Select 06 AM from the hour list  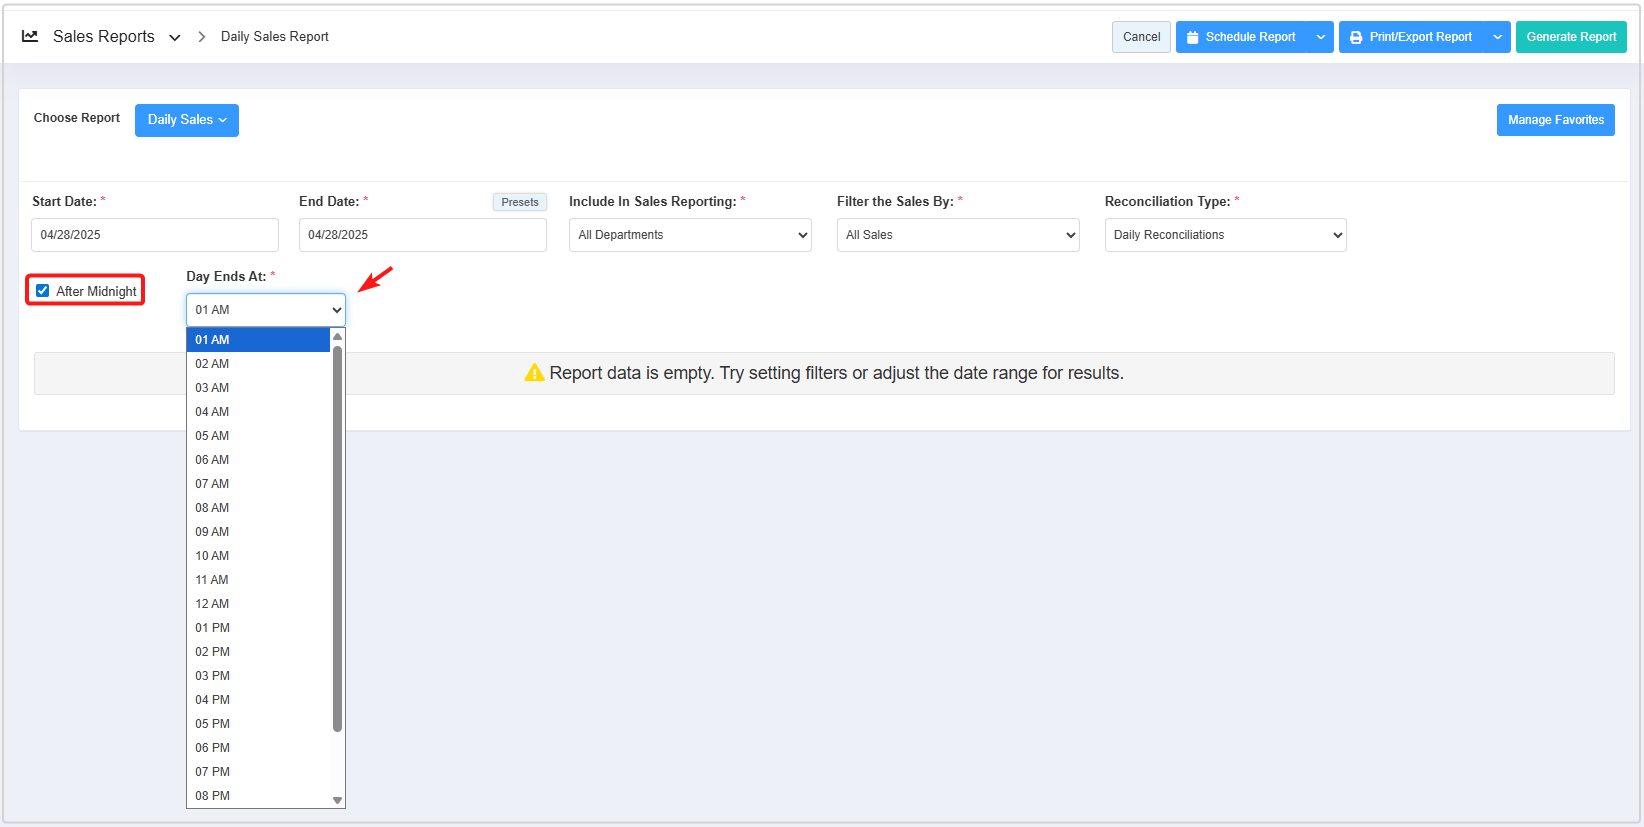[x=212, y=460]
